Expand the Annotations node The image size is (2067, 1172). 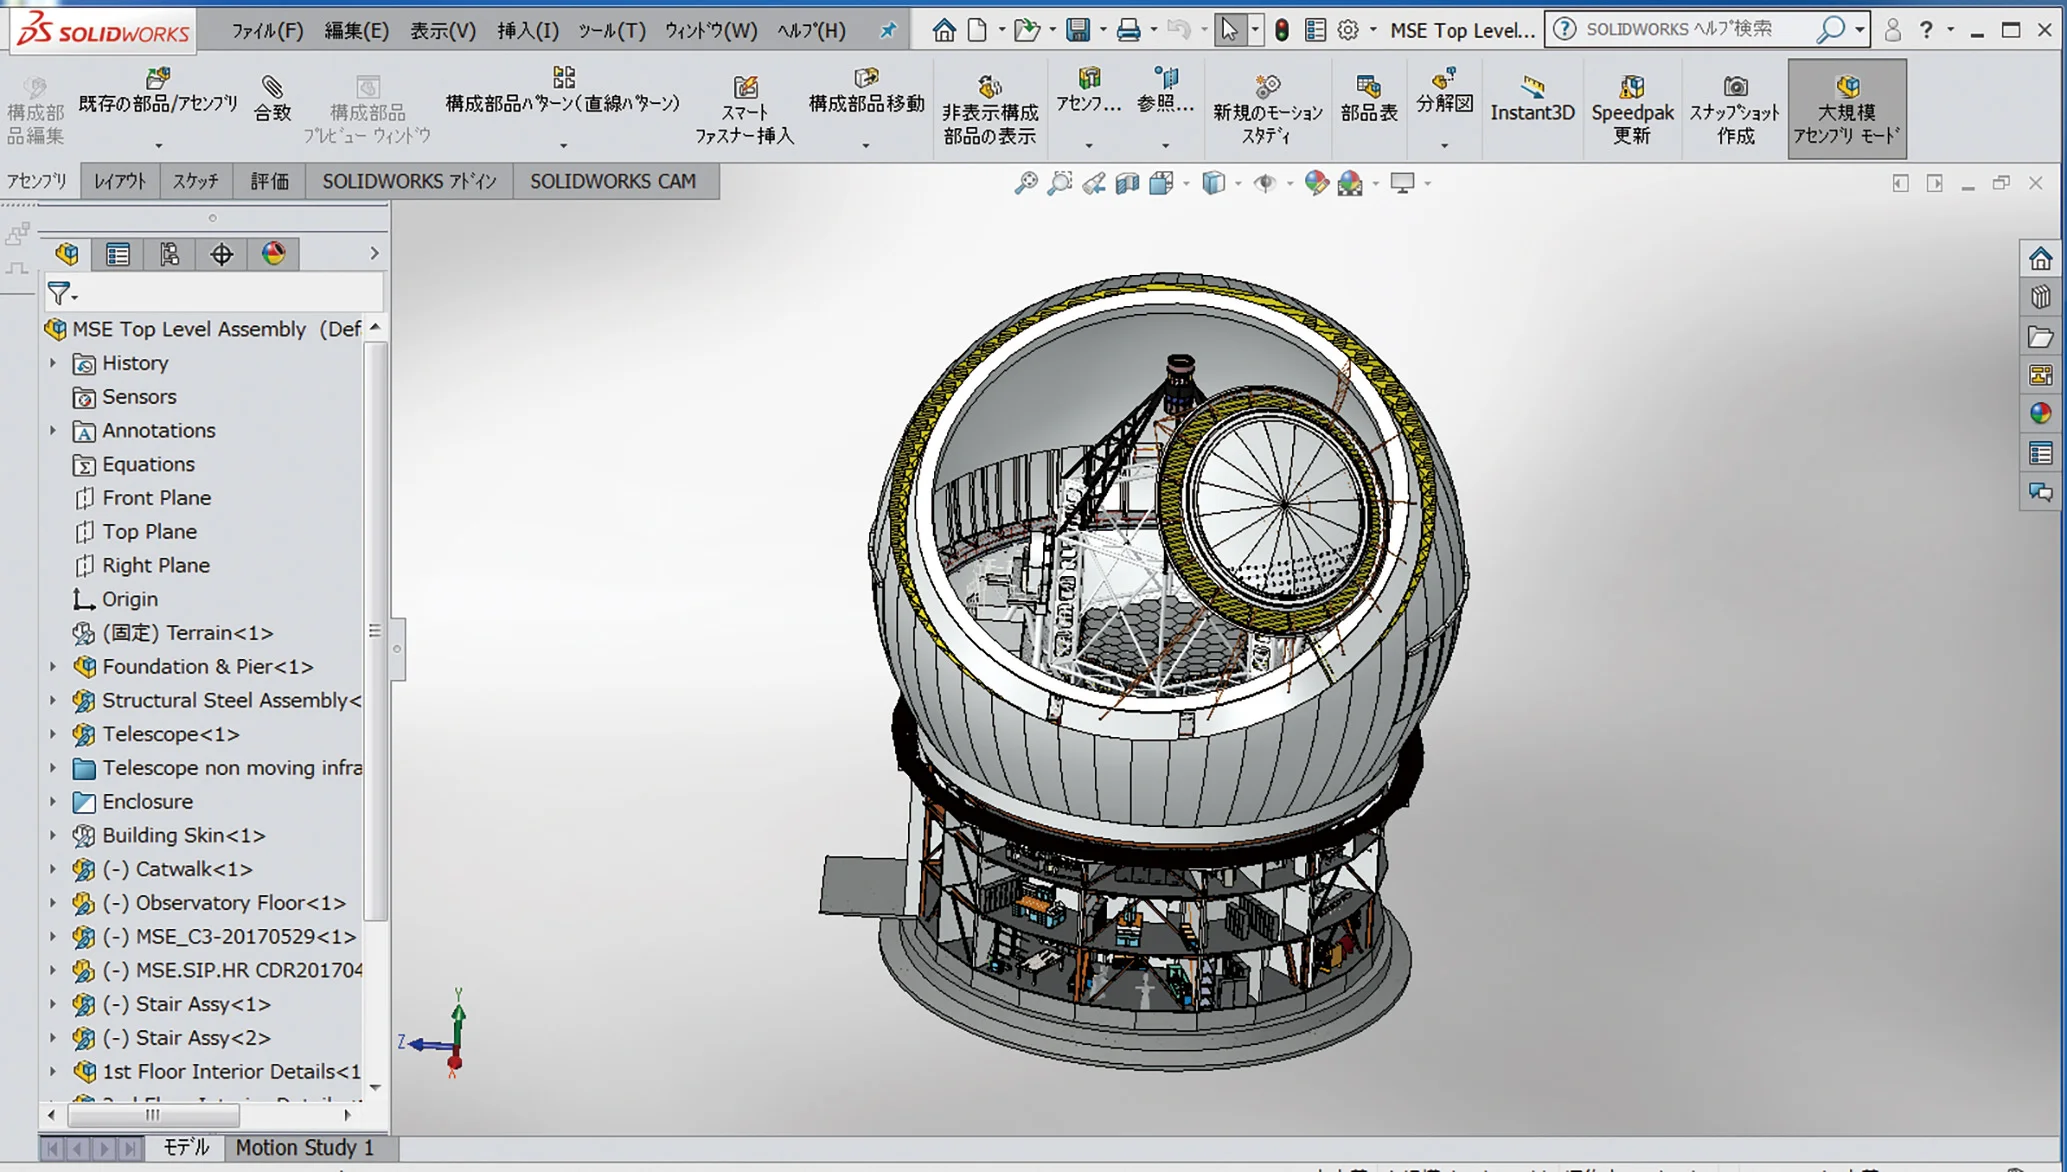pyautogui.click(x=53, y=430)
